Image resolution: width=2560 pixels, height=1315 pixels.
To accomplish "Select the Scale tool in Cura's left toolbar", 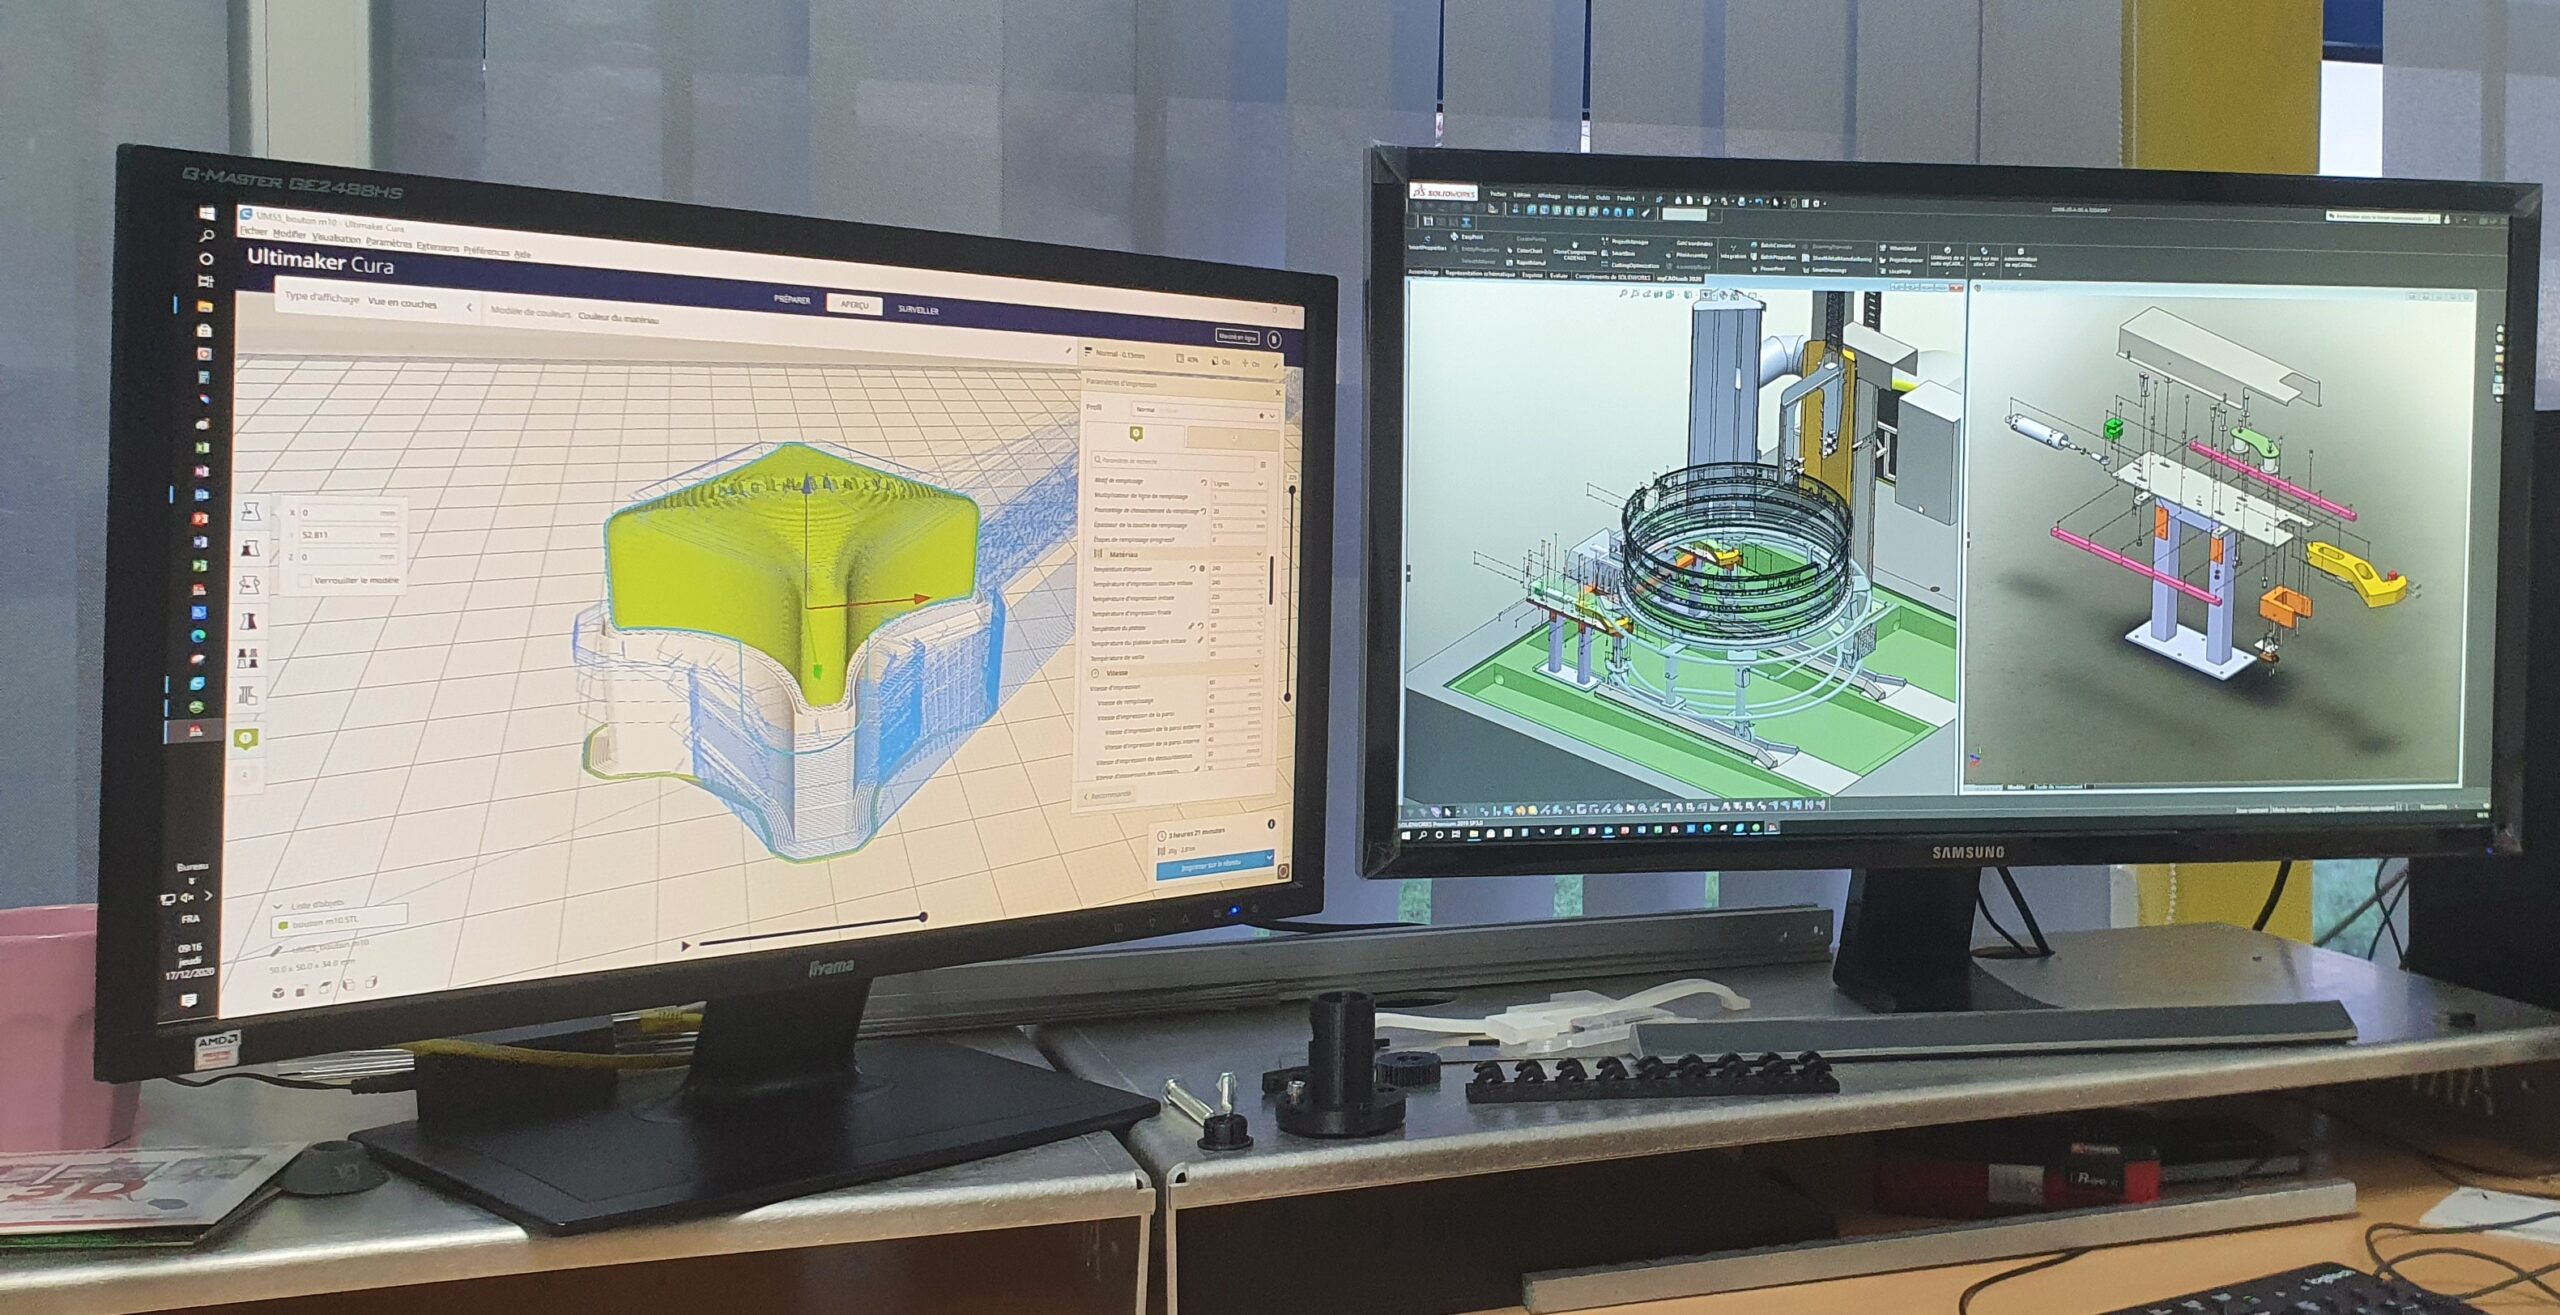I will pyautogui.click(x=251, y=549).
